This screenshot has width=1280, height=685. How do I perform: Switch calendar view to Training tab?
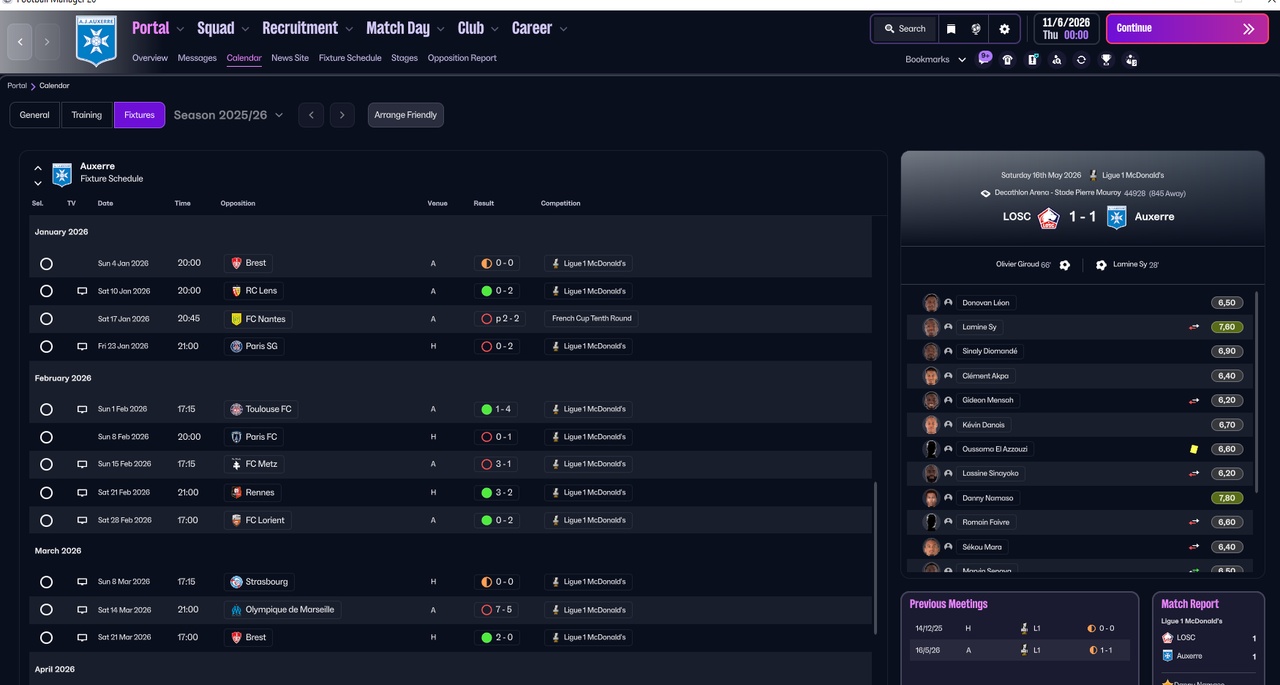point(87,115)
